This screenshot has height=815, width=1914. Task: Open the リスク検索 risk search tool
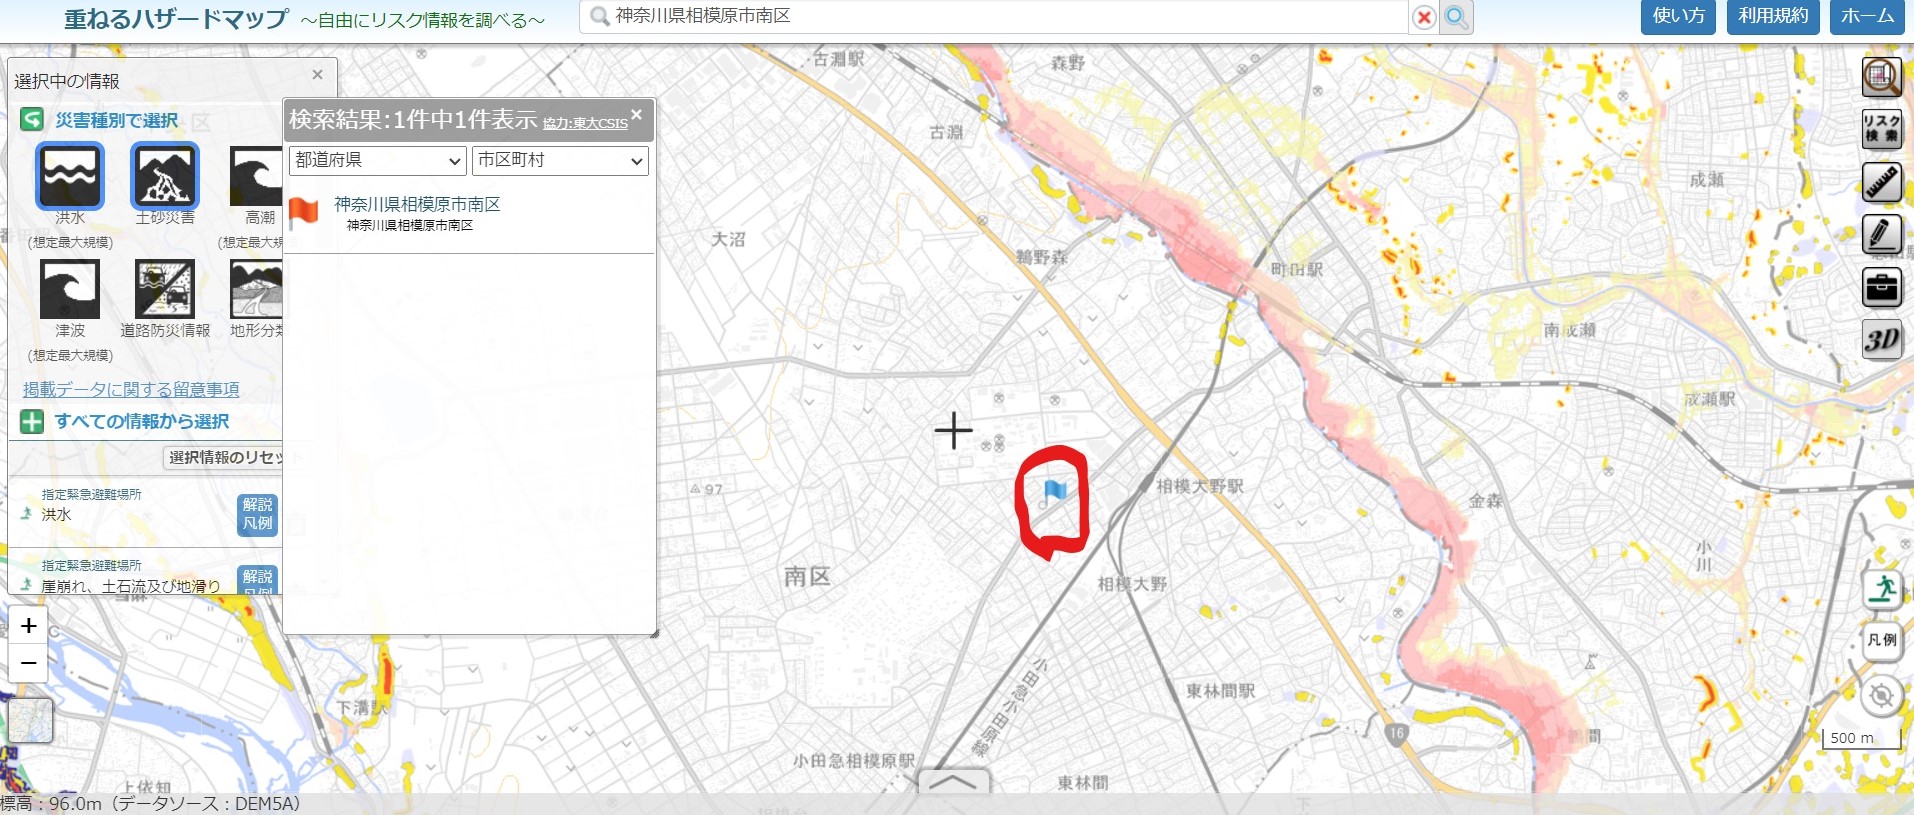point(1881,129)
